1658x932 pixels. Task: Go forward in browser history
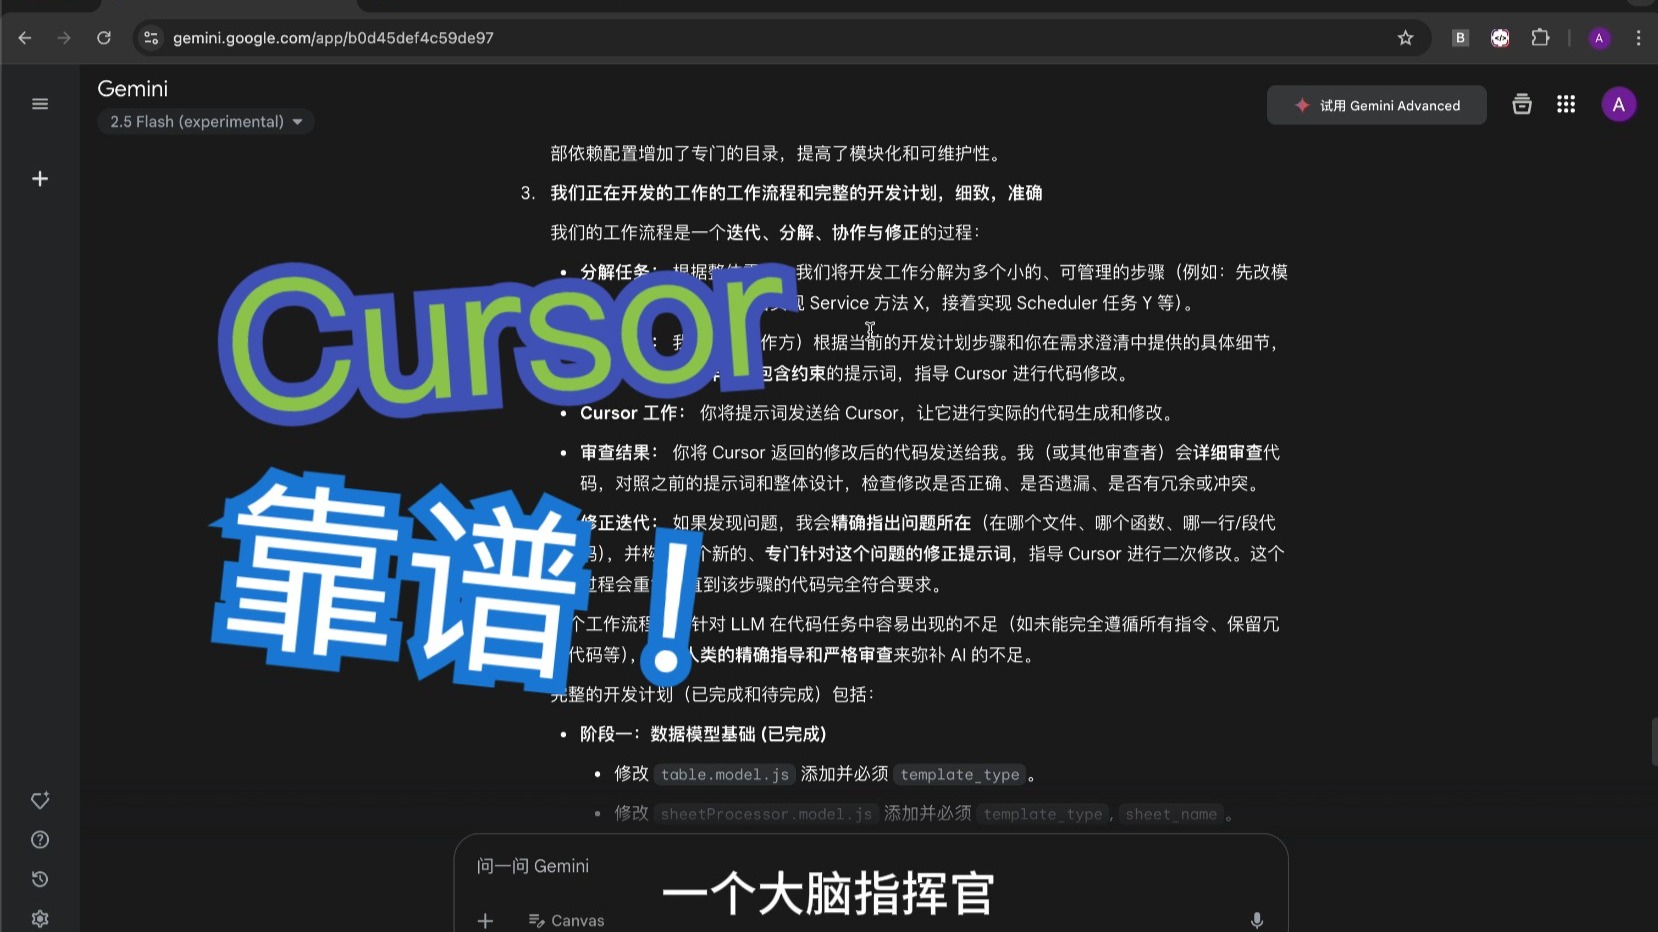point(64,38)
